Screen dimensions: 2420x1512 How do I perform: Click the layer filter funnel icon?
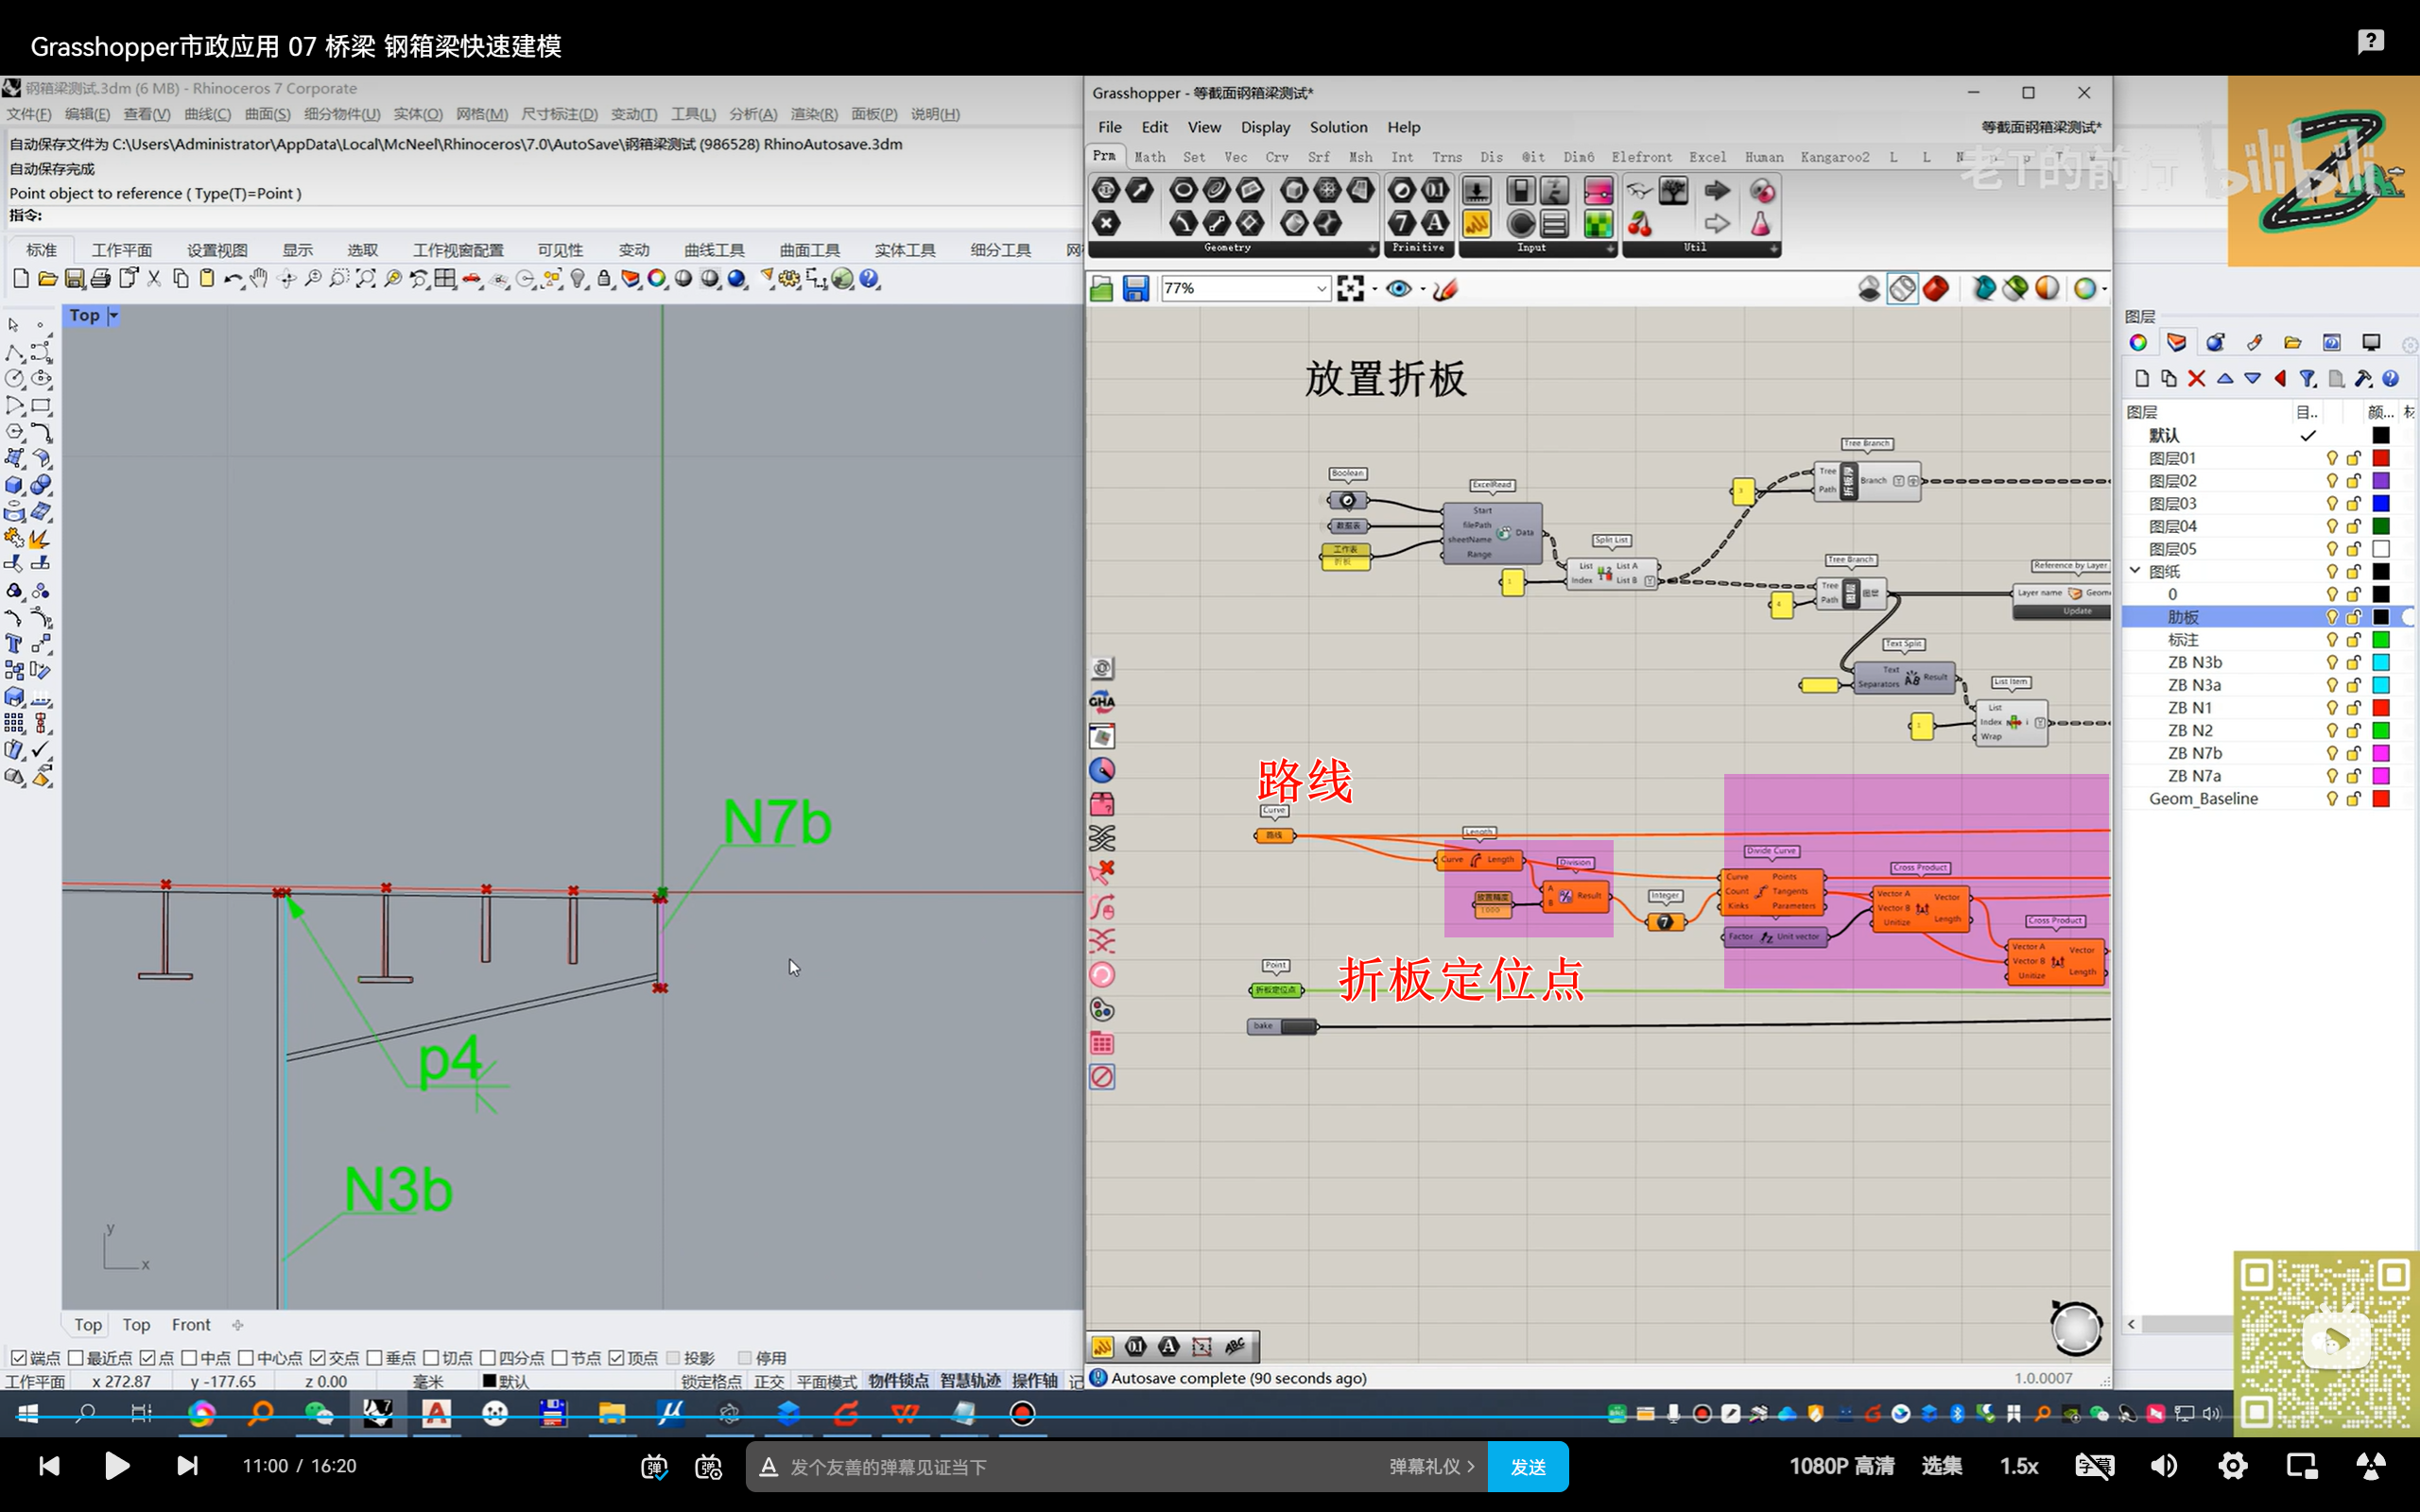pos(2307,379)
